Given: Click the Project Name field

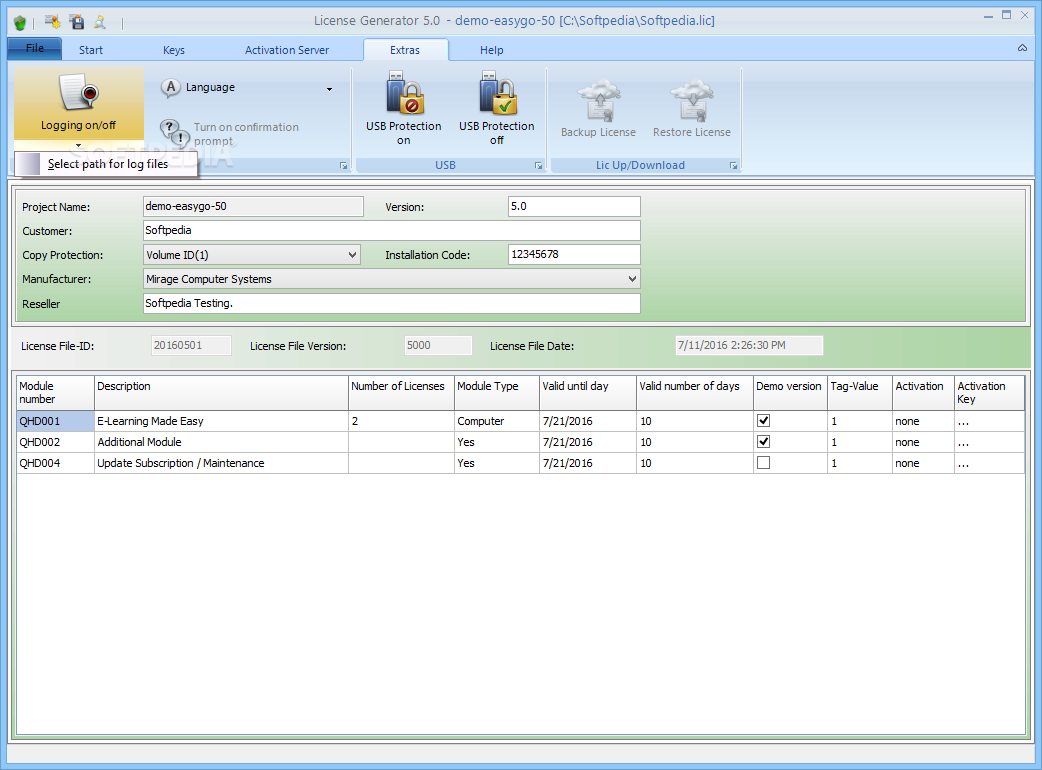Looking at the screenshot, I should pyautogui.click(x=253, y=207).
